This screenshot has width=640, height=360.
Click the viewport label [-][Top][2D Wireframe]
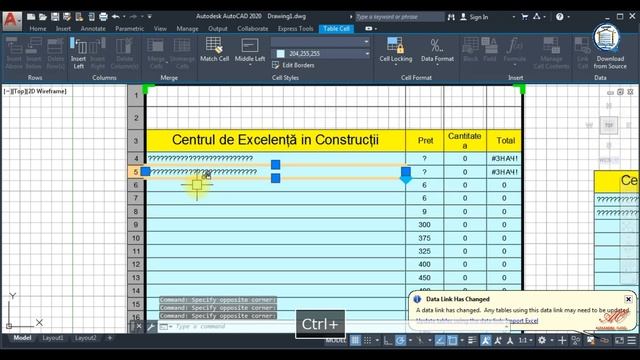(x=35, y=91)
